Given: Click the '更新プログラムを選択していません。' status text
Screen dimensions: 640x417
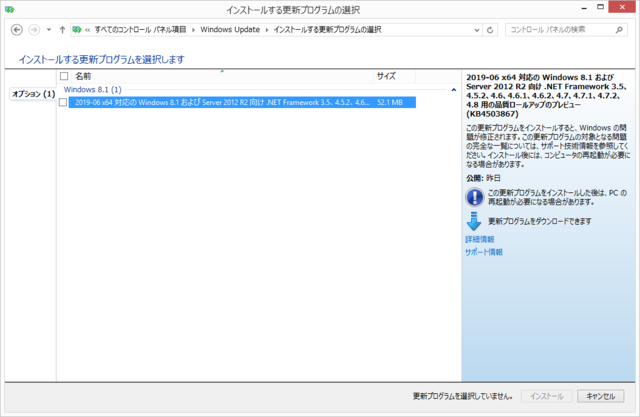Looking at the screenshot, I should [x=463, y=396].
